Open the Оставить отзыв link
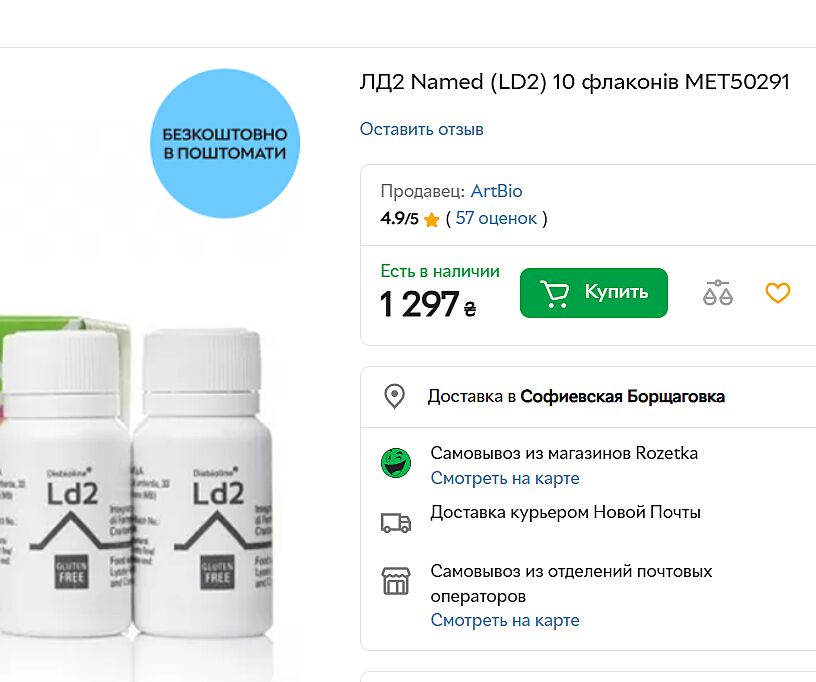This screenshot has height=682, width=816. coord(421,129)
